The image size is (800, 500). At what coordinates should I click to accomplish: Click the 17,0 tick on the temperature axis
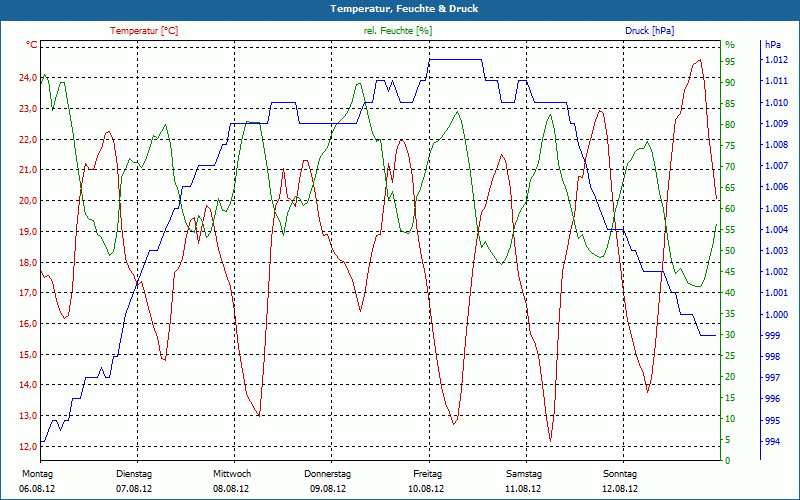[28, 293]
